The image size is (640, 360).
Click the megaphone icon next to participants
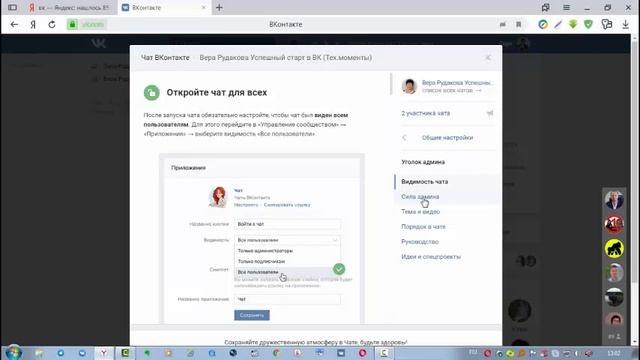pyautogui.click(x=490, y=113)
